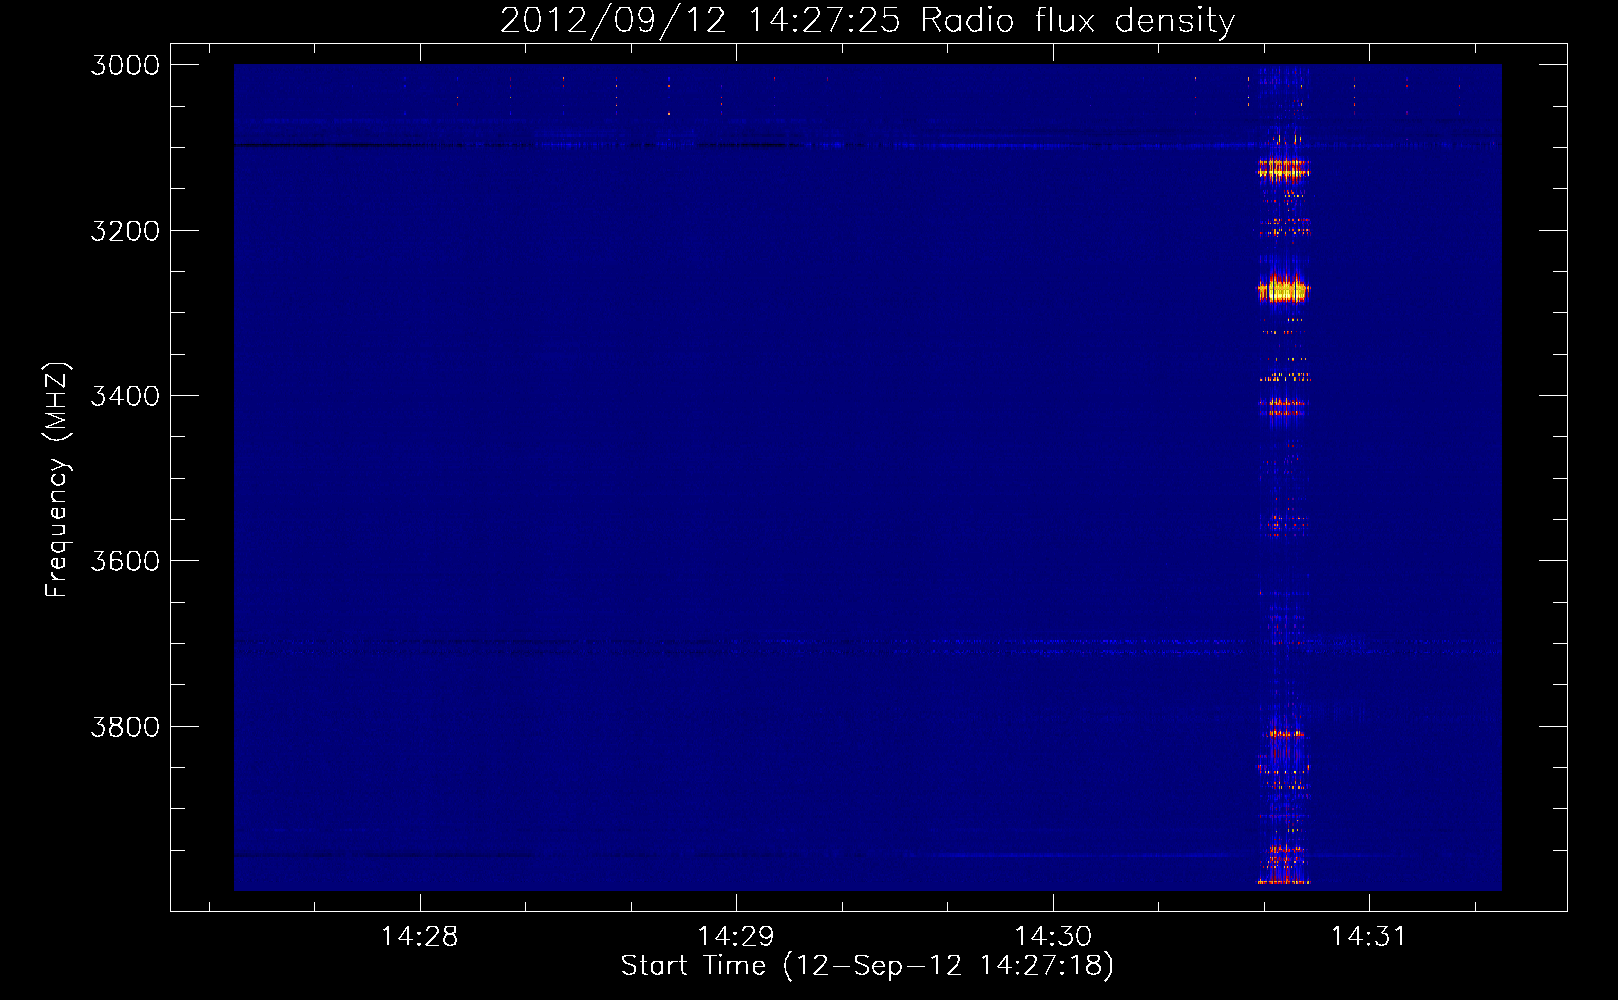
Task: Click the 'Start Time (12-Sep-12 14:27:18)' axis title
Action: tap(867, 966)
